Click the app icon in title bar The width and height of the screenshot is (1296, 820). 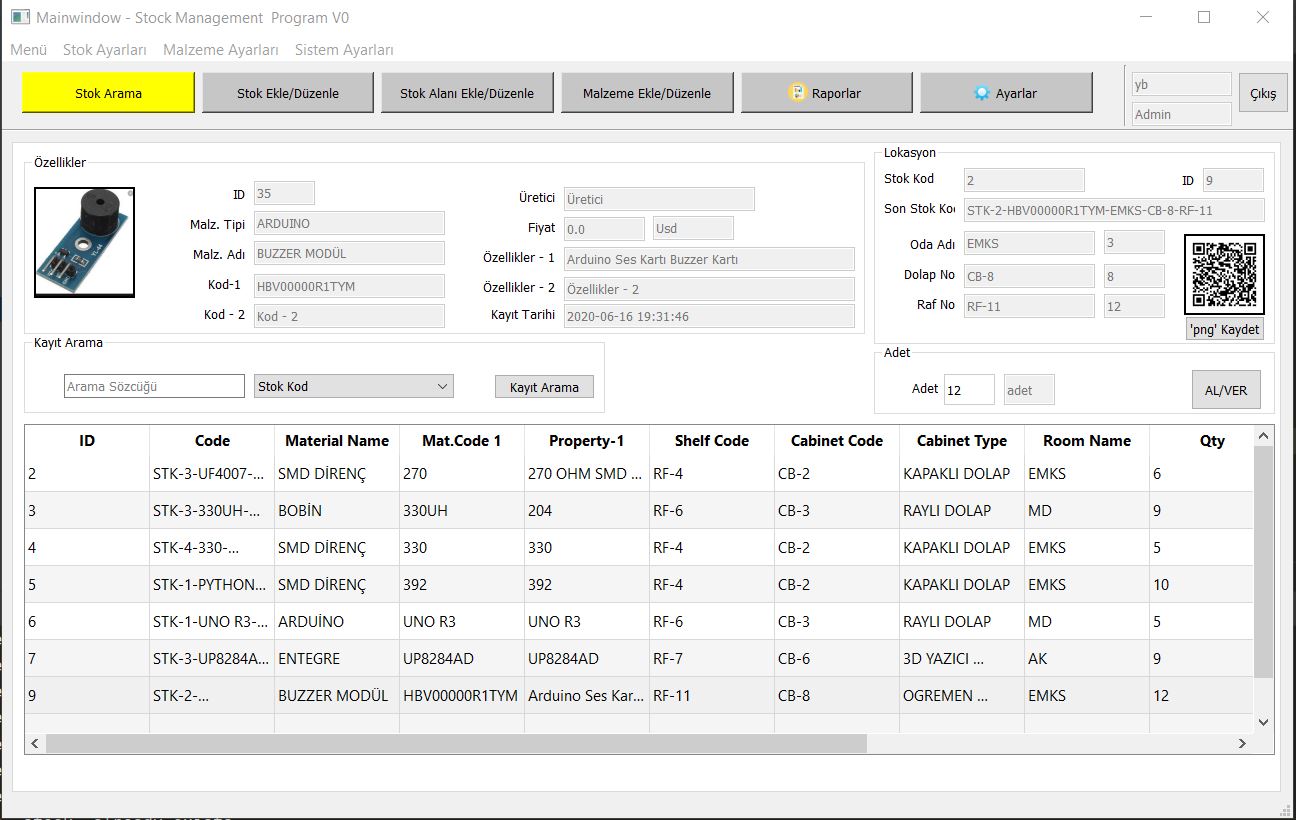pos(19,18)
